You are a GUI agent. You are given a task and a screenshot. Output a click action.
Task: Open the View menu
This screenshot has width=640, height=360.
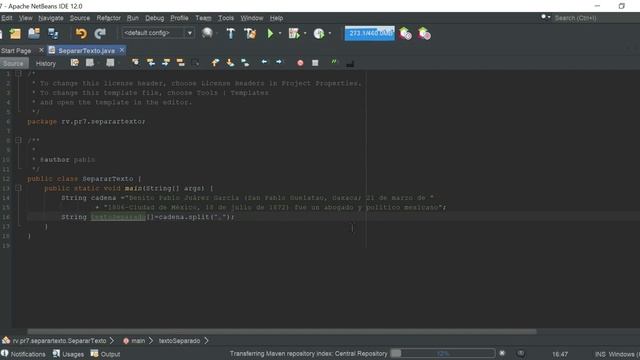pos(25,18)
